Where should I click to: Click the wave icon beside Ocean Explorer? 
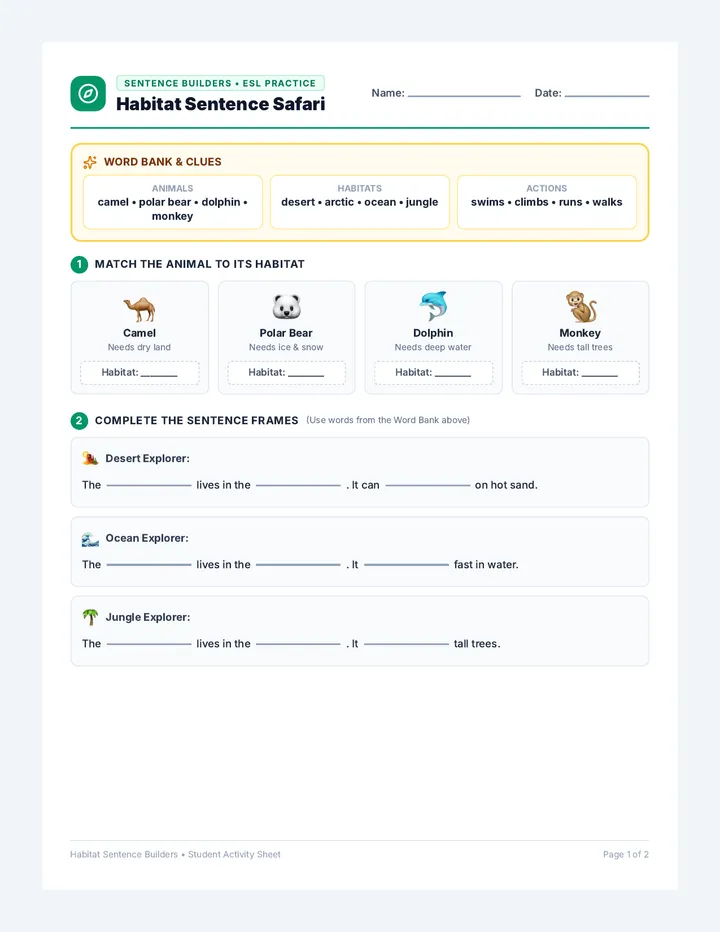90,539
